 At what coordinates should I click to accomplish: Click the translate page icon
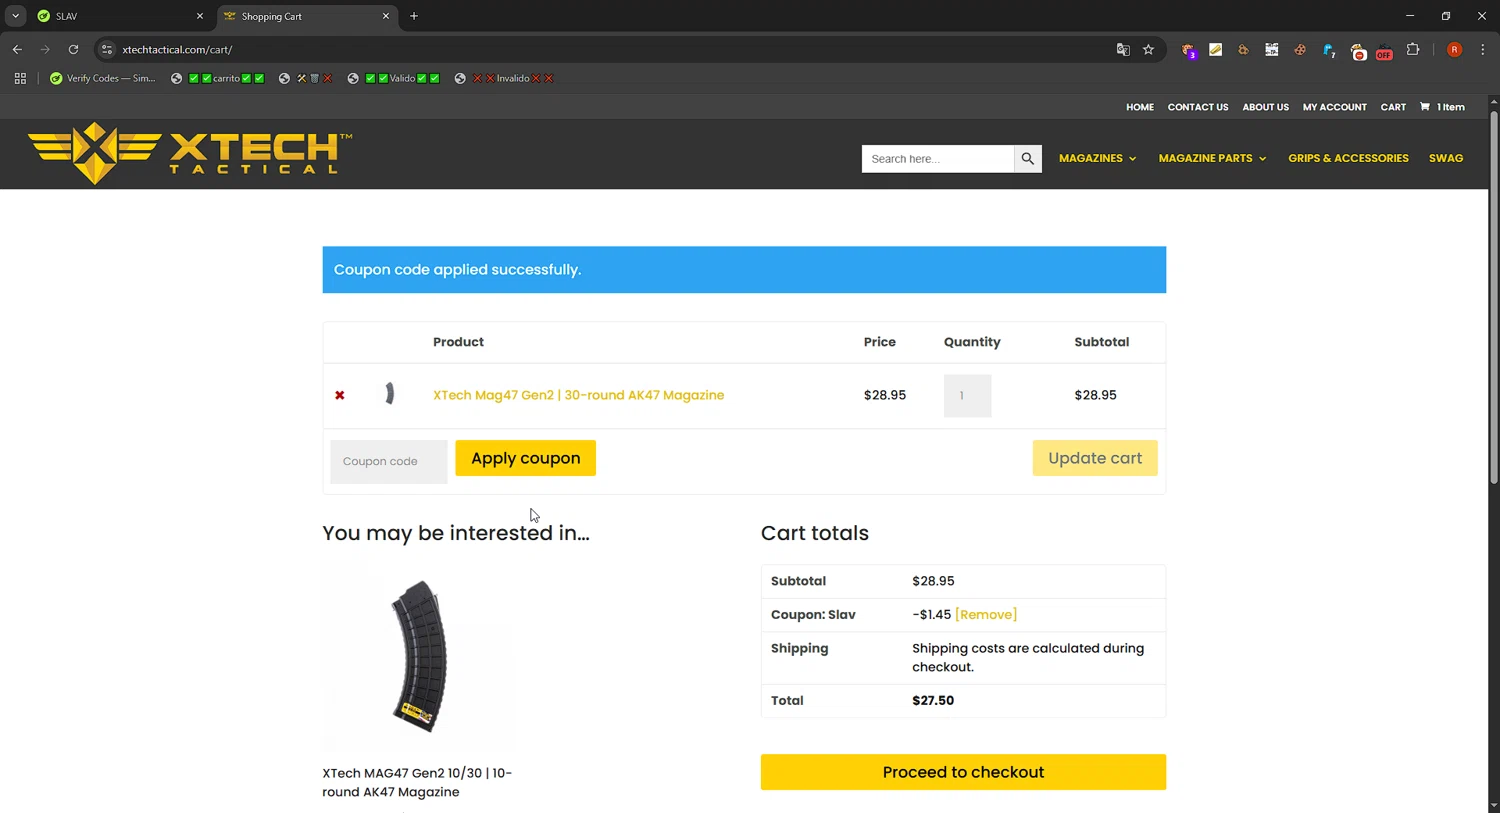pos(1123,49)
